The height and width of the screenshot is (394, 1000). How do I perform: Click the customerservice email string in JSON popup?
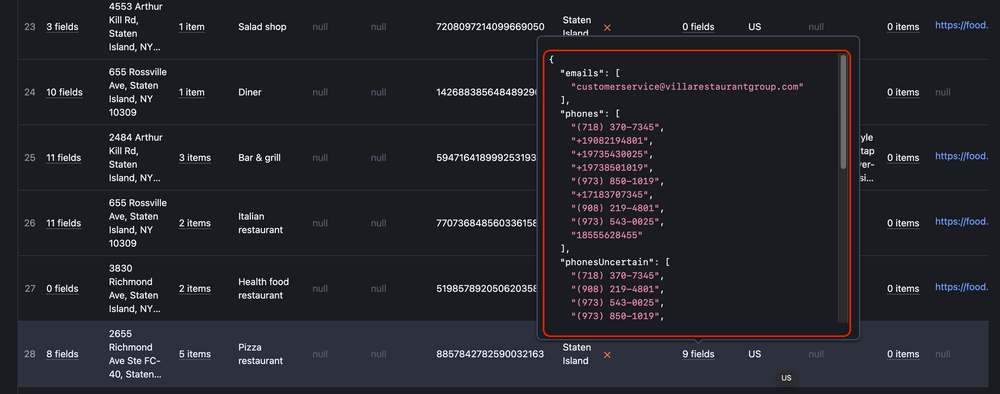click(x=687, y=87)
